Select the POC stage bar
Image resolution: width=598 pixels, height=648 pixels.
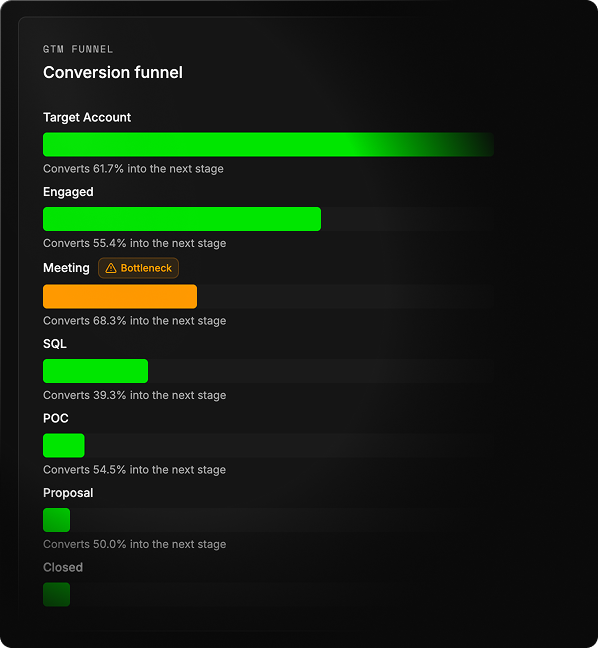(64, 446)
